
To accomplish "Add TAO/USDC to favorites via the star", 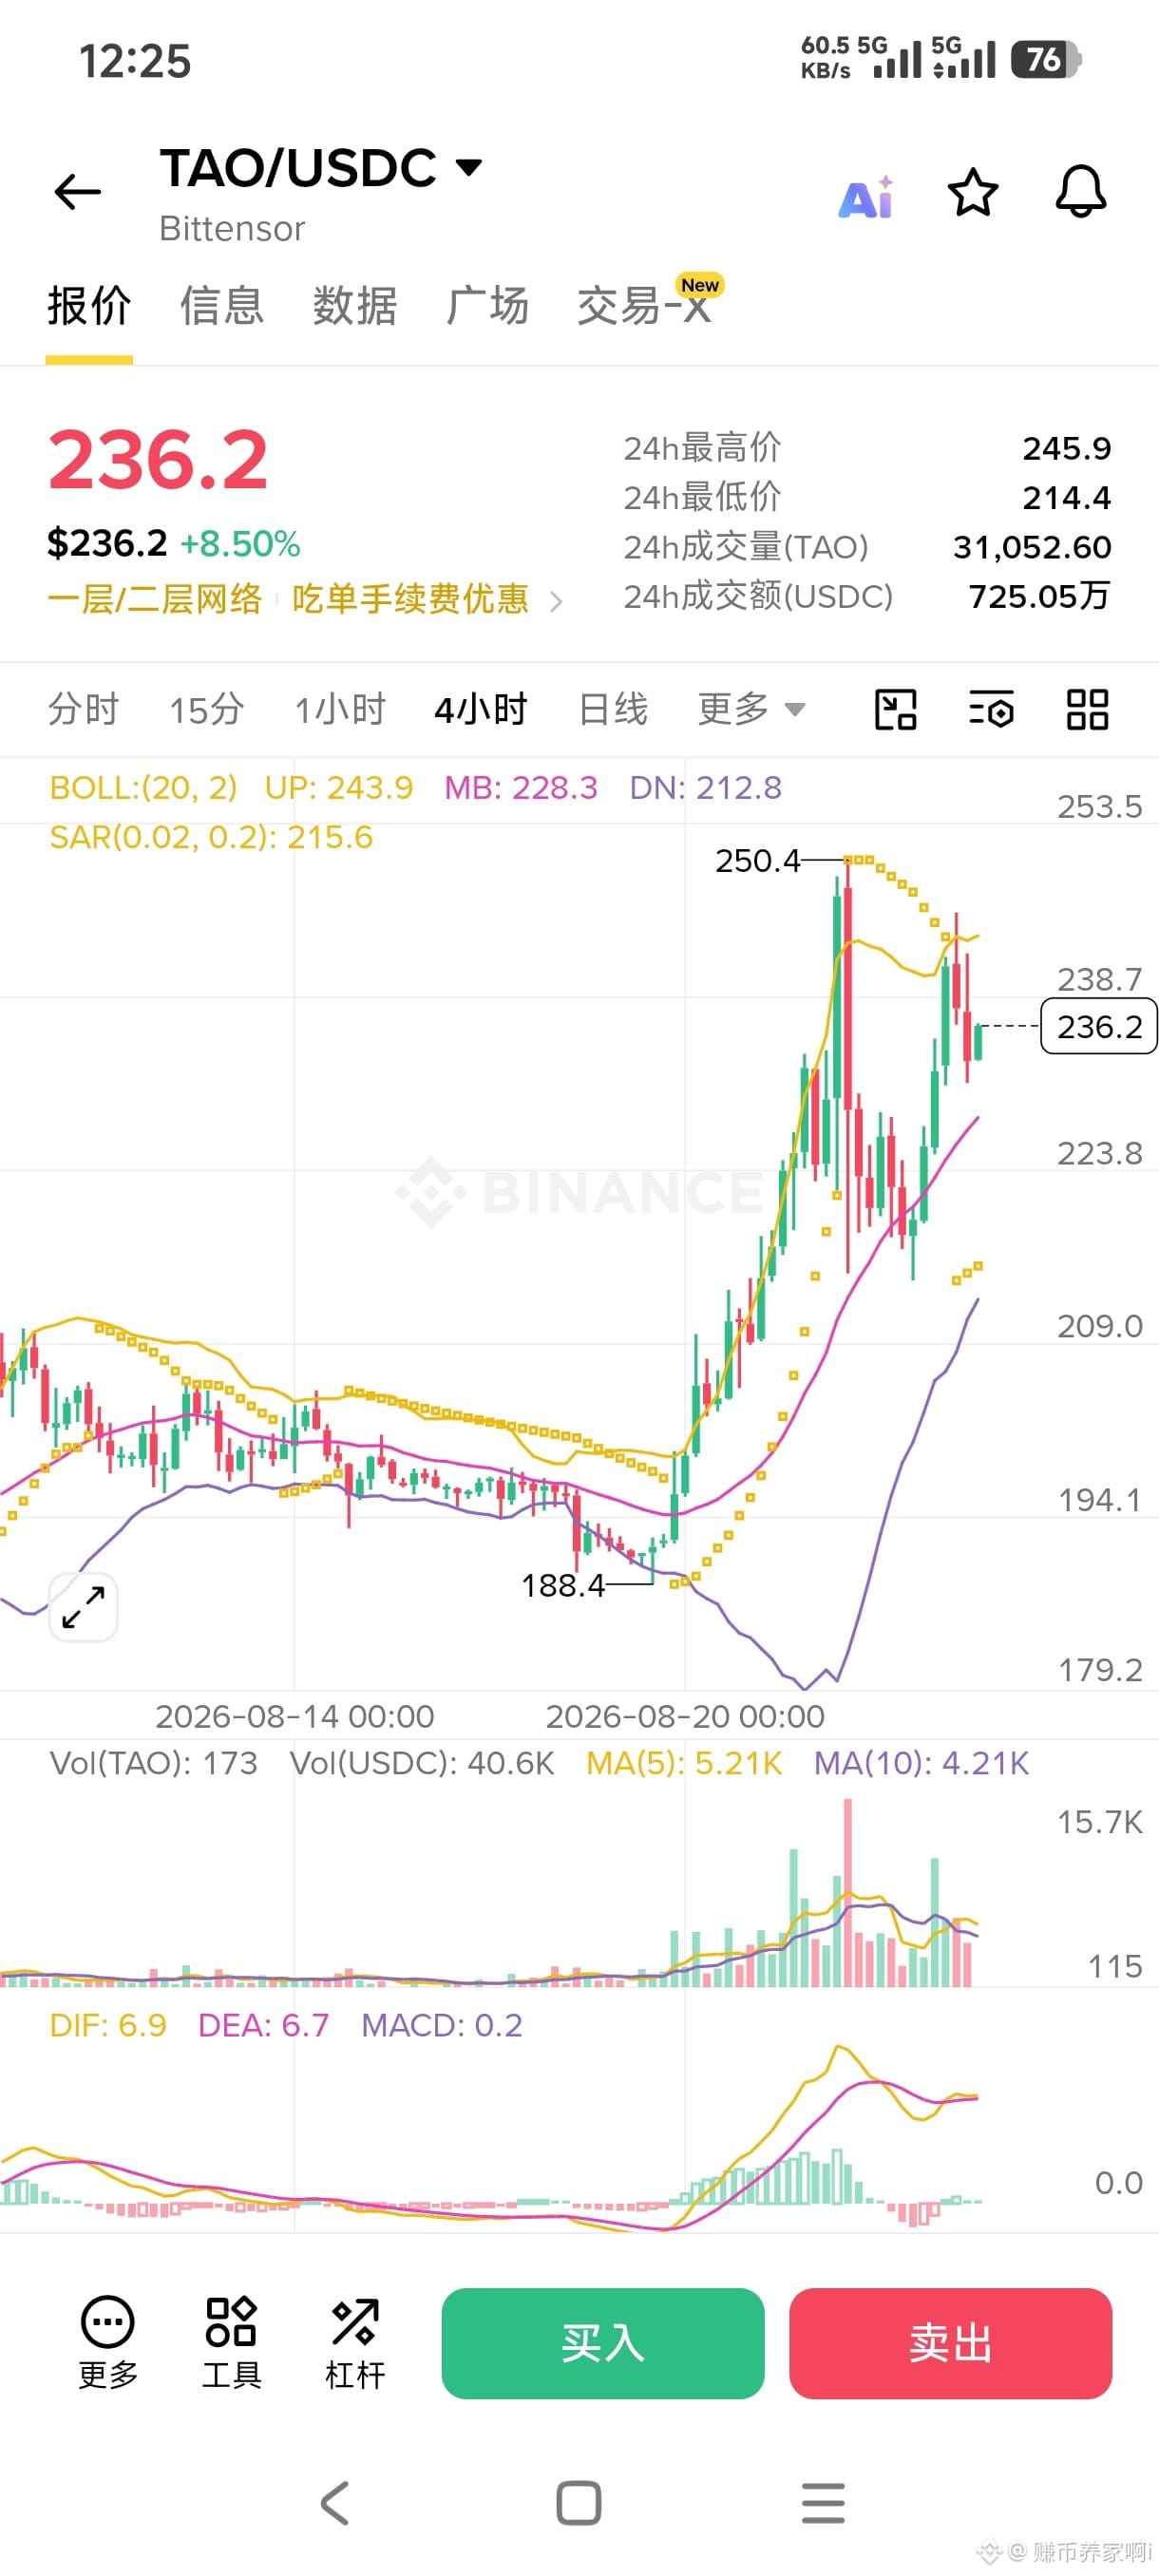I will 973,192.
